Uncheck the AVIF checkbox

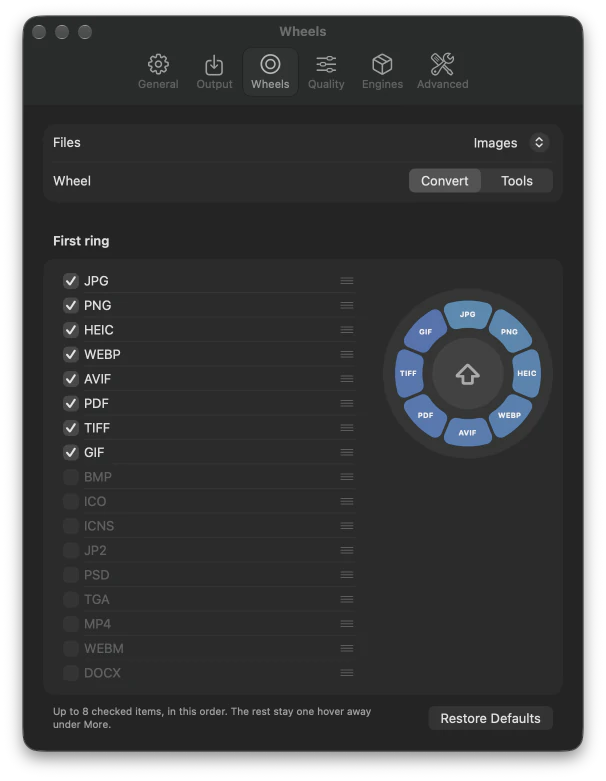pyautogui.click(x=71, y=379)
